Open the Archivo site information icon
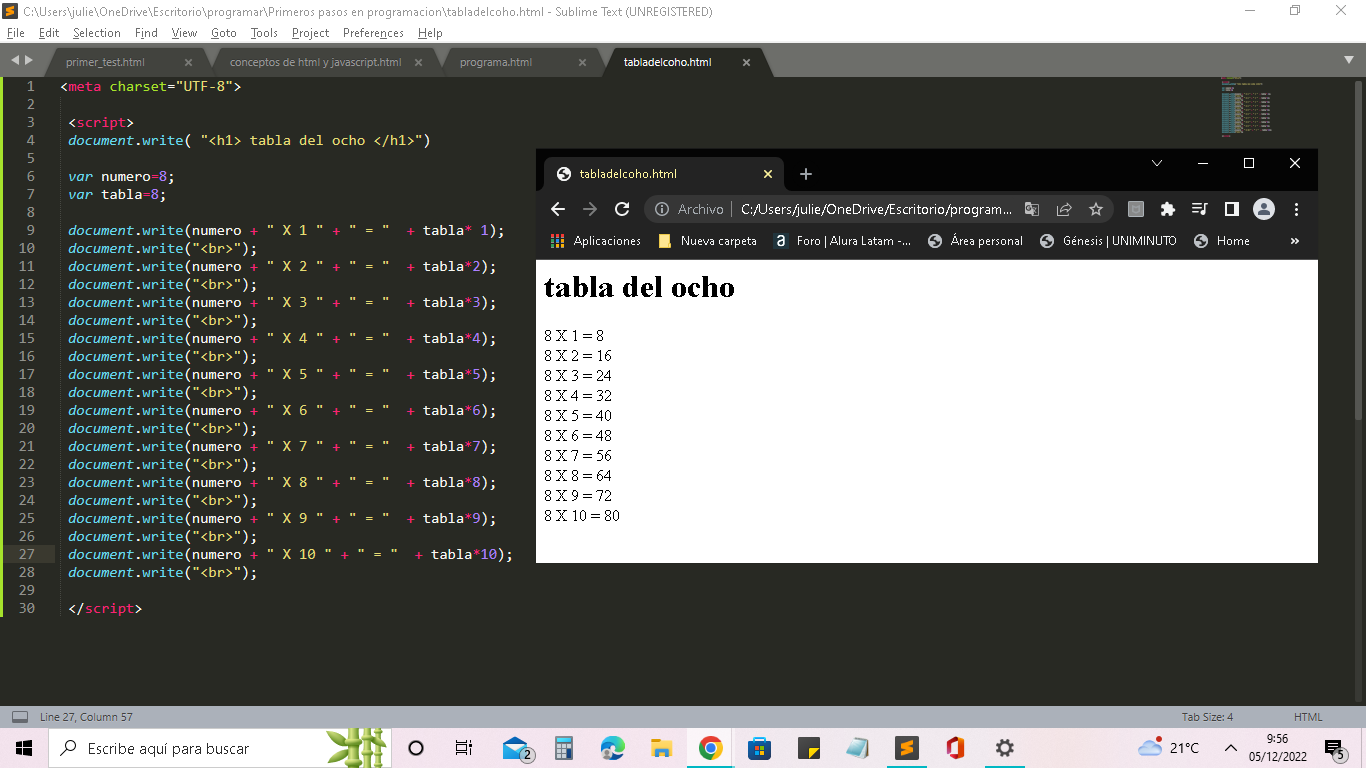Image resolution: width=1366 pixels, height=768 pixels. point(662,209)
